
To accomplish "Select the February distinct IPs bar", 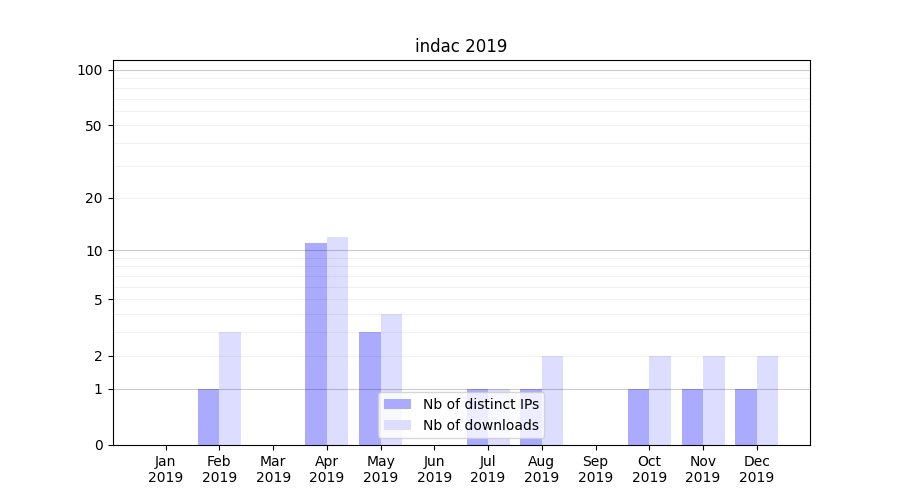I will pyautogui.click(x=208, y=417).
